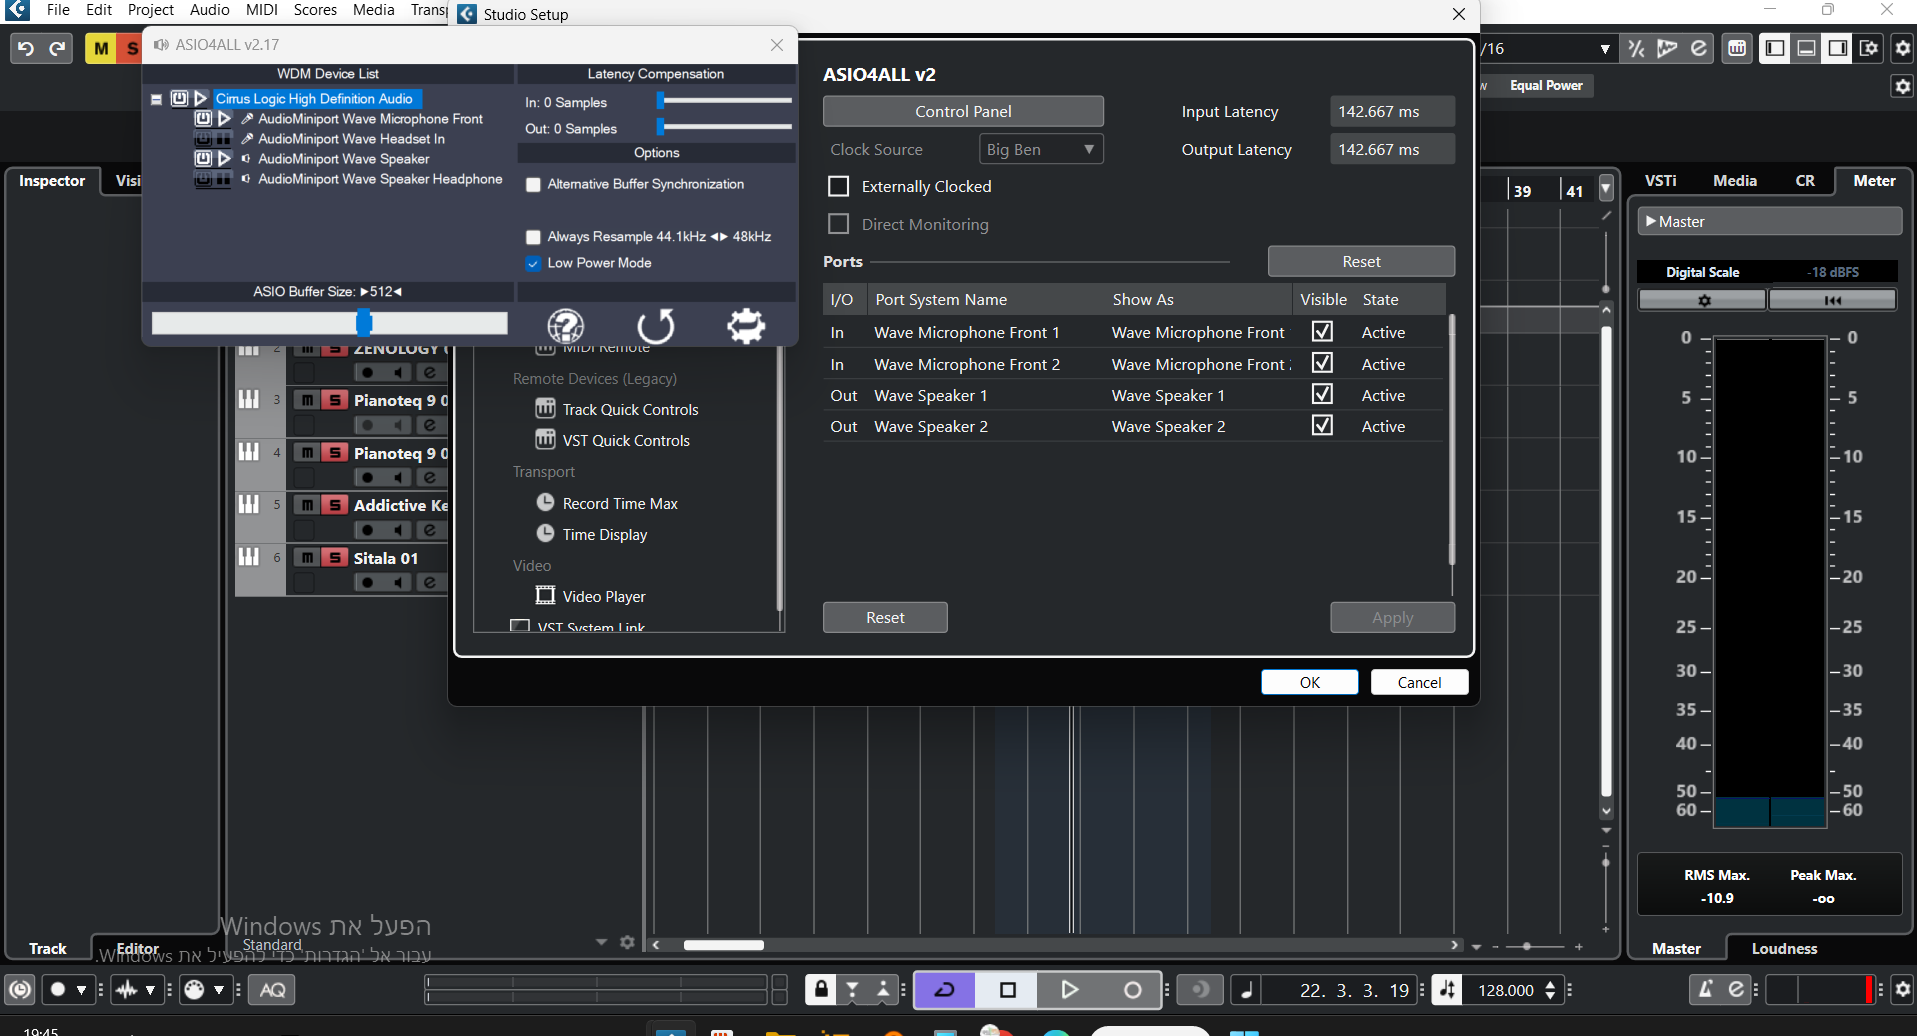
Task: Enable Always Resample 44.1kHz to 48kHz
Action: (534, 237)
